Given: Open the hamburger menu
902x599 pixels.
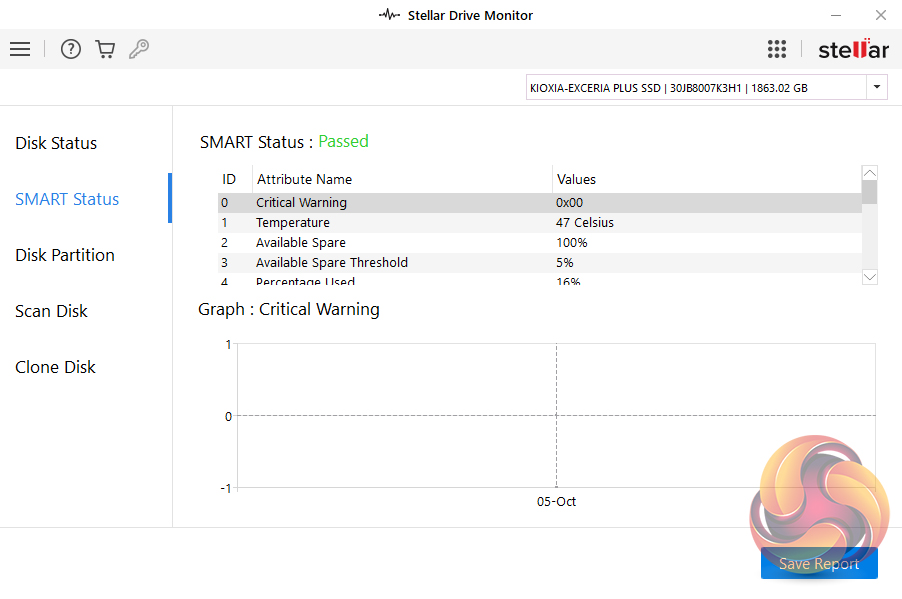Looking at the screenshot, I should [20, 49].
